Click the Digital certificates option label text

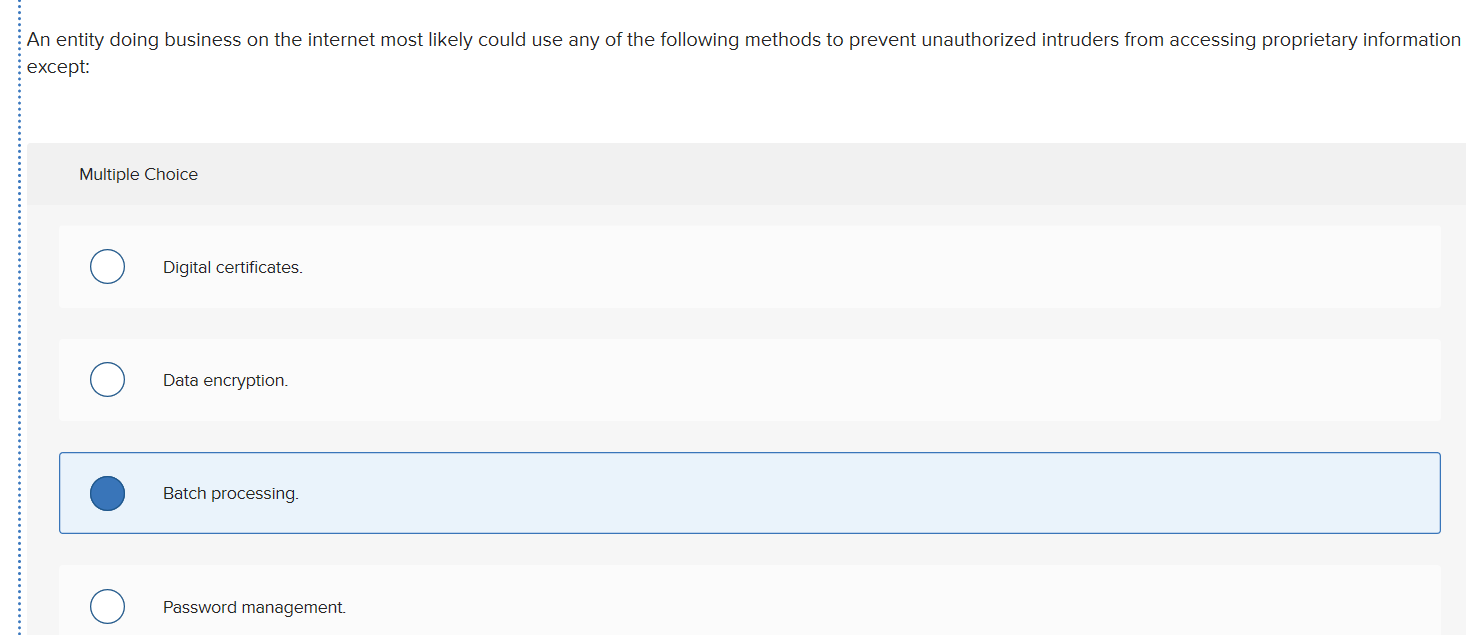pyautogui.click(x=233, y=266)
